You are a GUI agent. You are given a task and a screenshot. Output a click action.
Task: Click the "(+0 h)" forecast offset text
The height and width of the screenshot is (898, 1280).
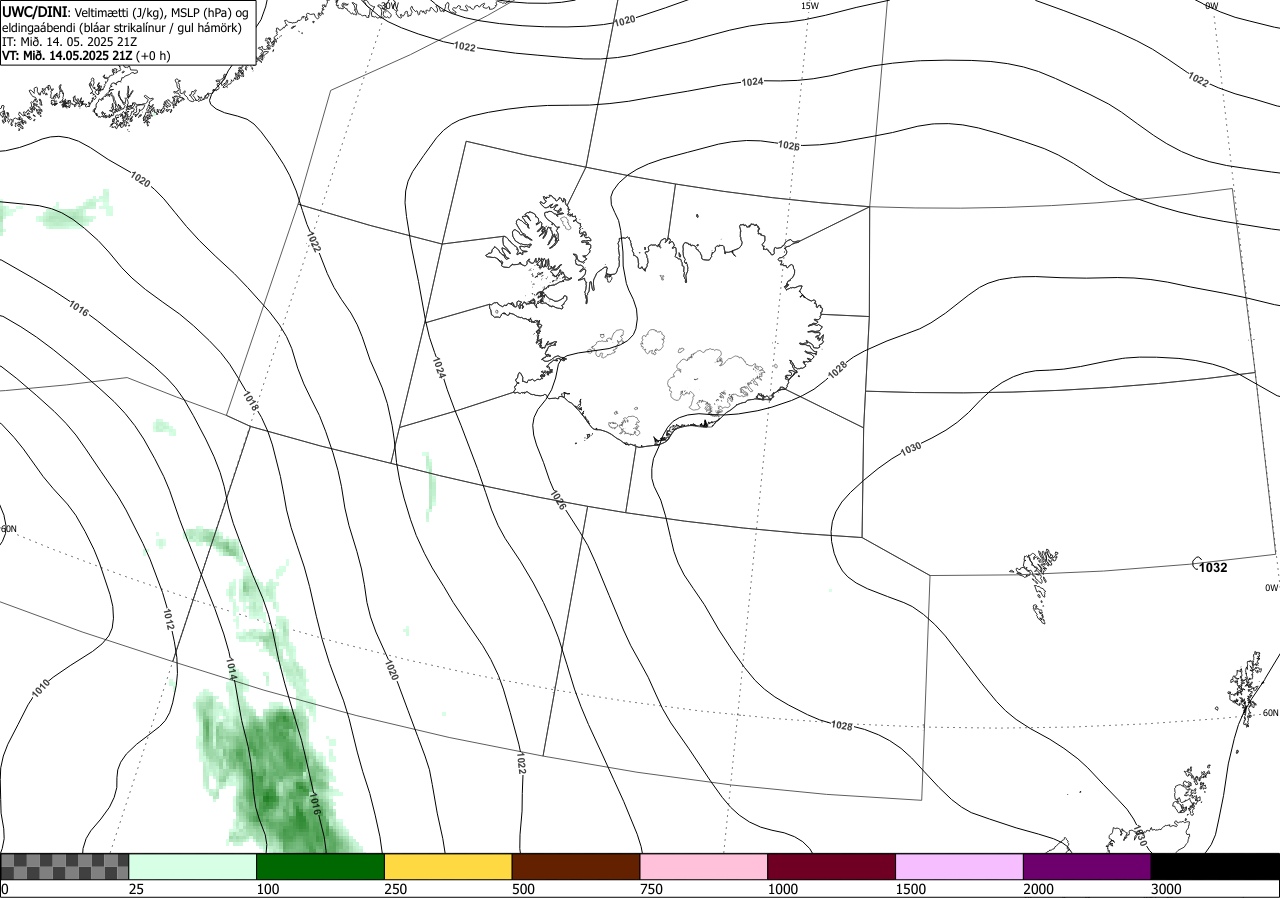pyautogui.click(x=153, y=55)
